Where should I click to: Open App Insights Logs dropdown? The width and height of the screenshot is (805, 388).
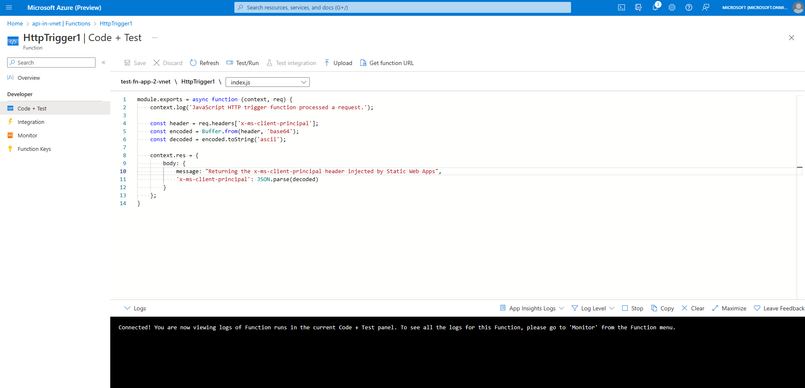click(x=532, y=308)
